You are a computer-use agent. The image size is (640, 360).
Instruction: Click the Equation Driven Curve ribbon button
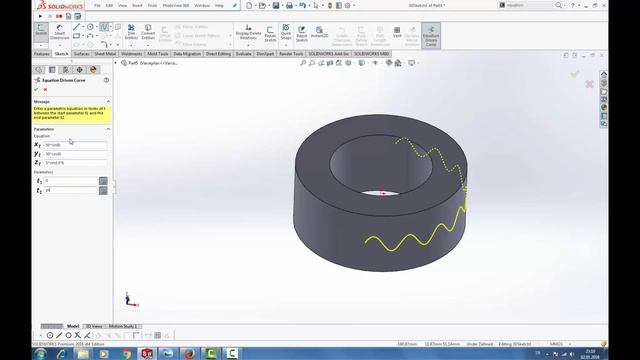click(x=431, y=36)
